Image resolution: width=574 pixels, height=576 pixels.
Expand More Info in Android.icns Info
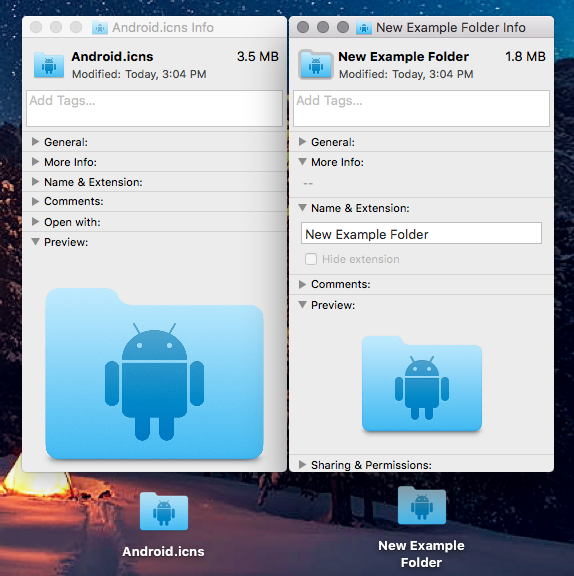pos(35,162)
